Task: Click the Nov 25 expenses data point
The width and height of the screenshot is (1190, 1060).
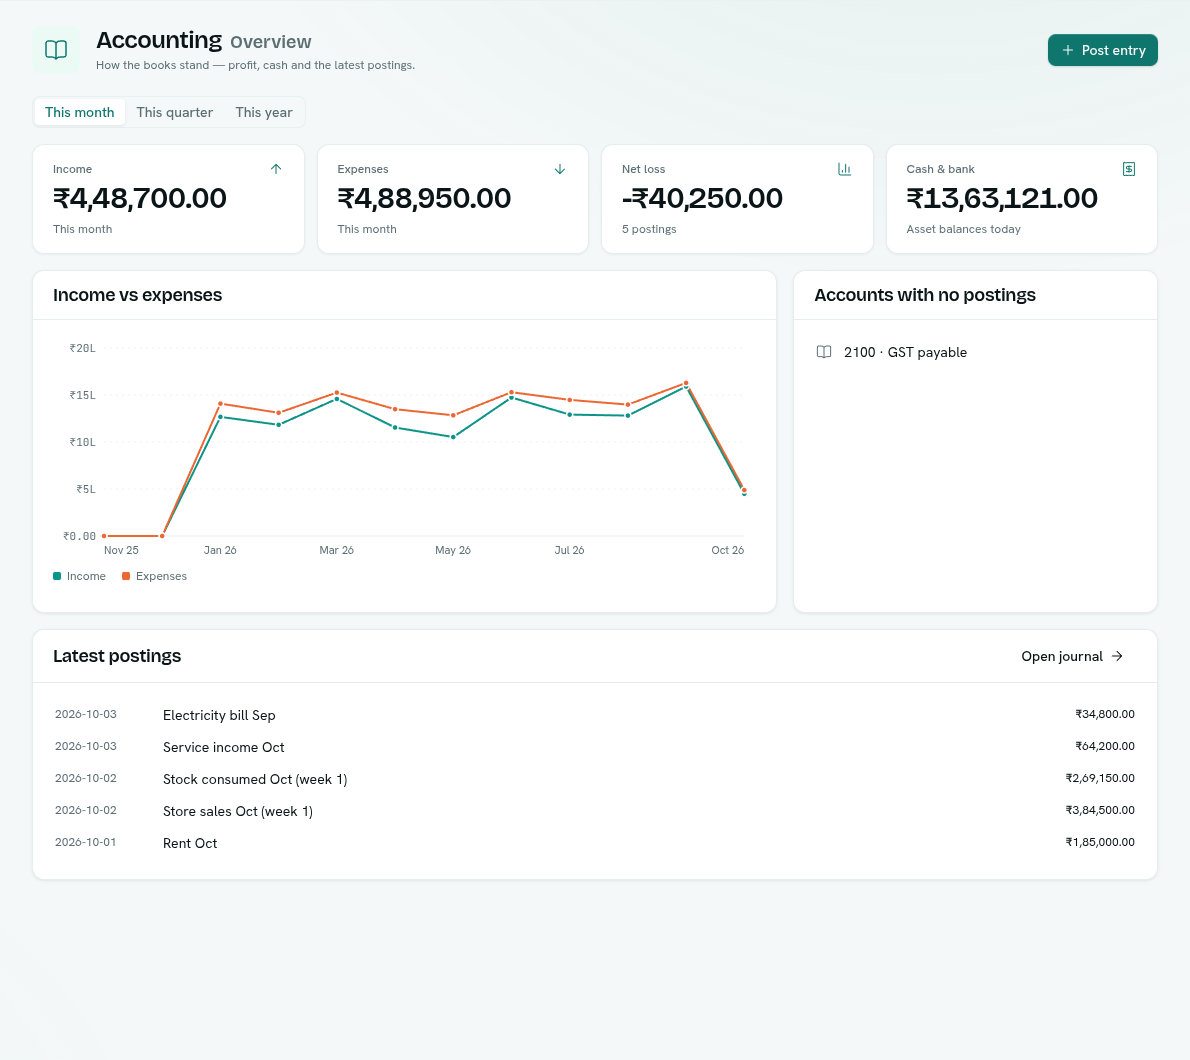Action: point(104,536)
